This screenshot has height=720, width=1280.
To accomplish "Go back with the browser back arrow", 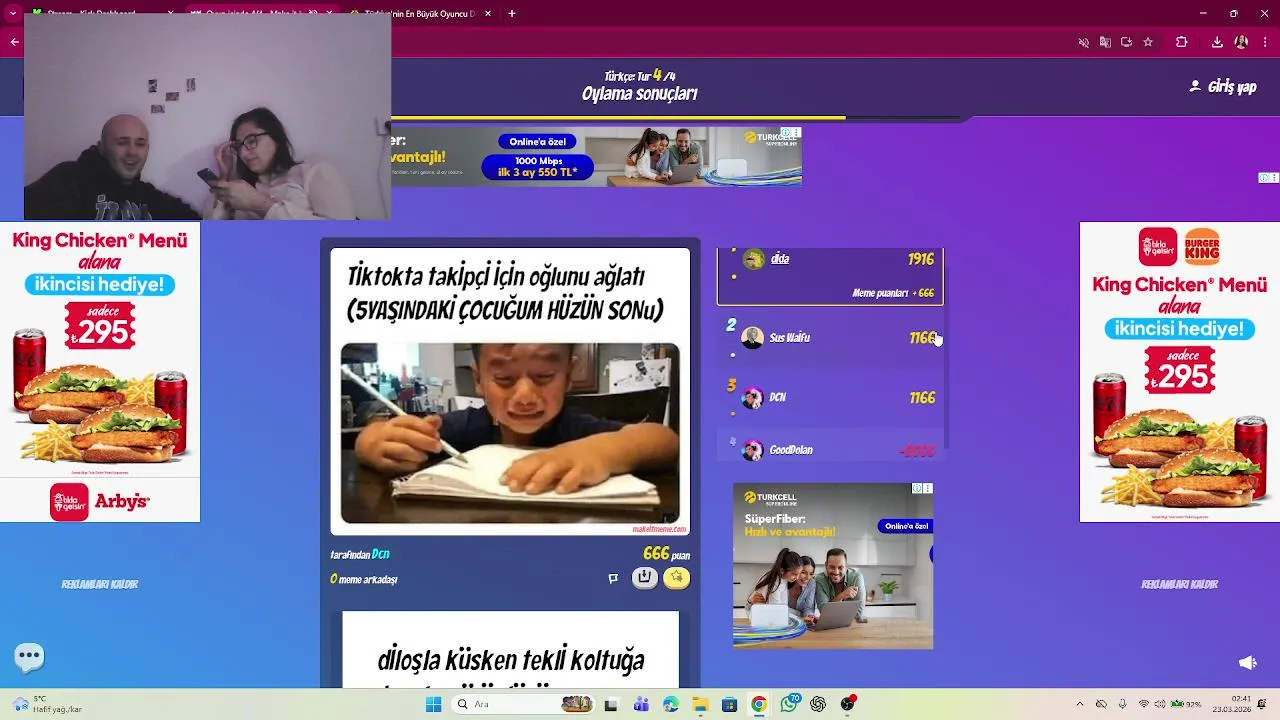I will click(x=14, y=42).
